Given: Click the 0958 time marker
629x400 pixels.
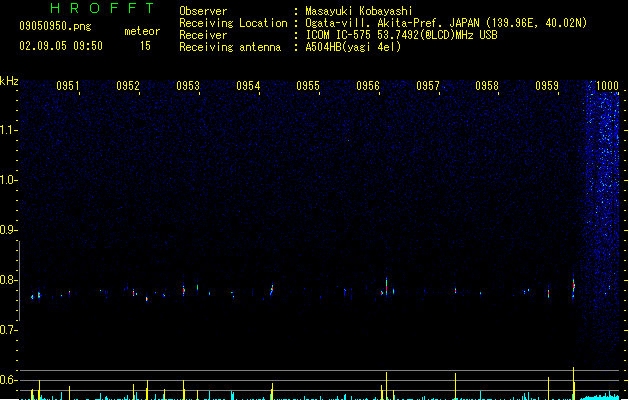Looking at the screenshot, I should (487, 86).
